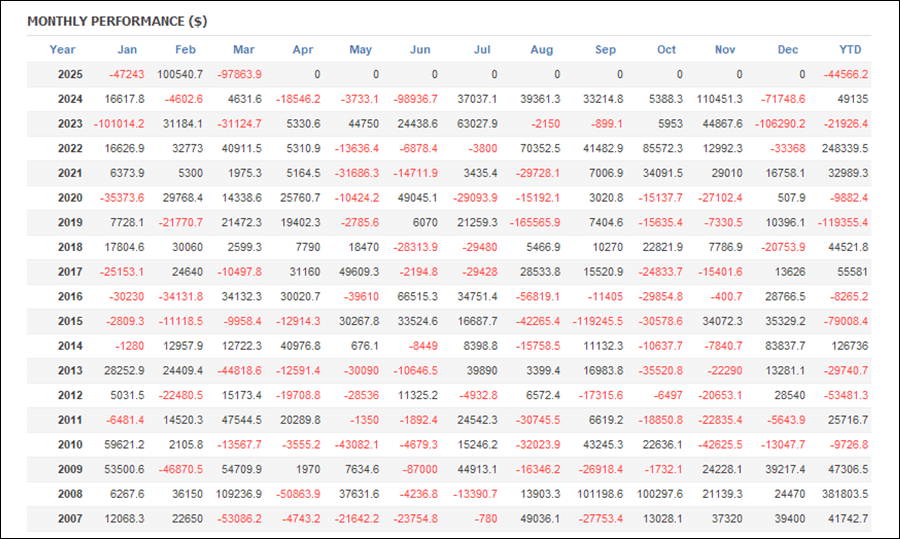Select the 2017 year row label

click(70, 272)
